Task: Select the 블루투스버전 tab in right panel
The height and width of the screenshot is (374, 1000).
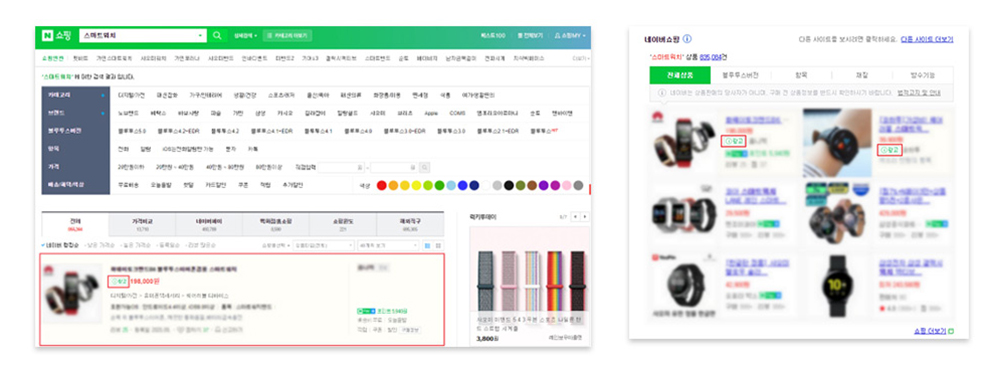Action: click(740, 75)
